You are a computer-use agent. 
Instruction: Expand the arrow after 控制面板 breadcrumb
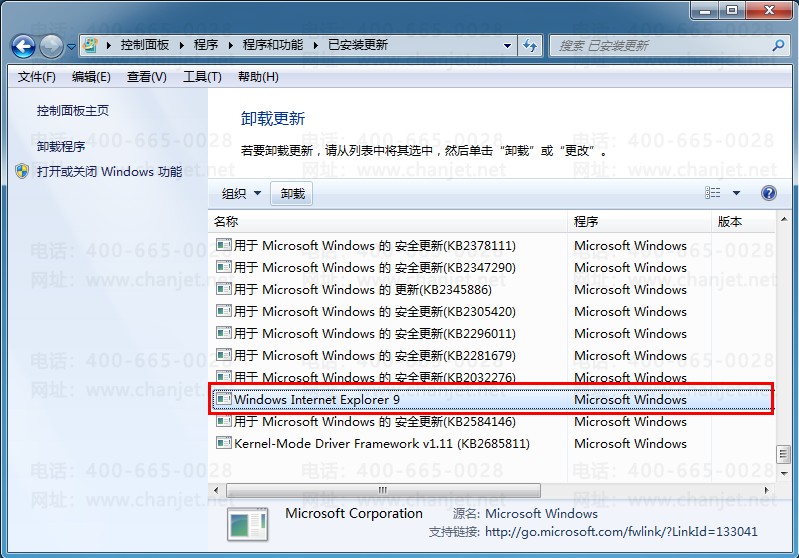(x=182, y=45)
